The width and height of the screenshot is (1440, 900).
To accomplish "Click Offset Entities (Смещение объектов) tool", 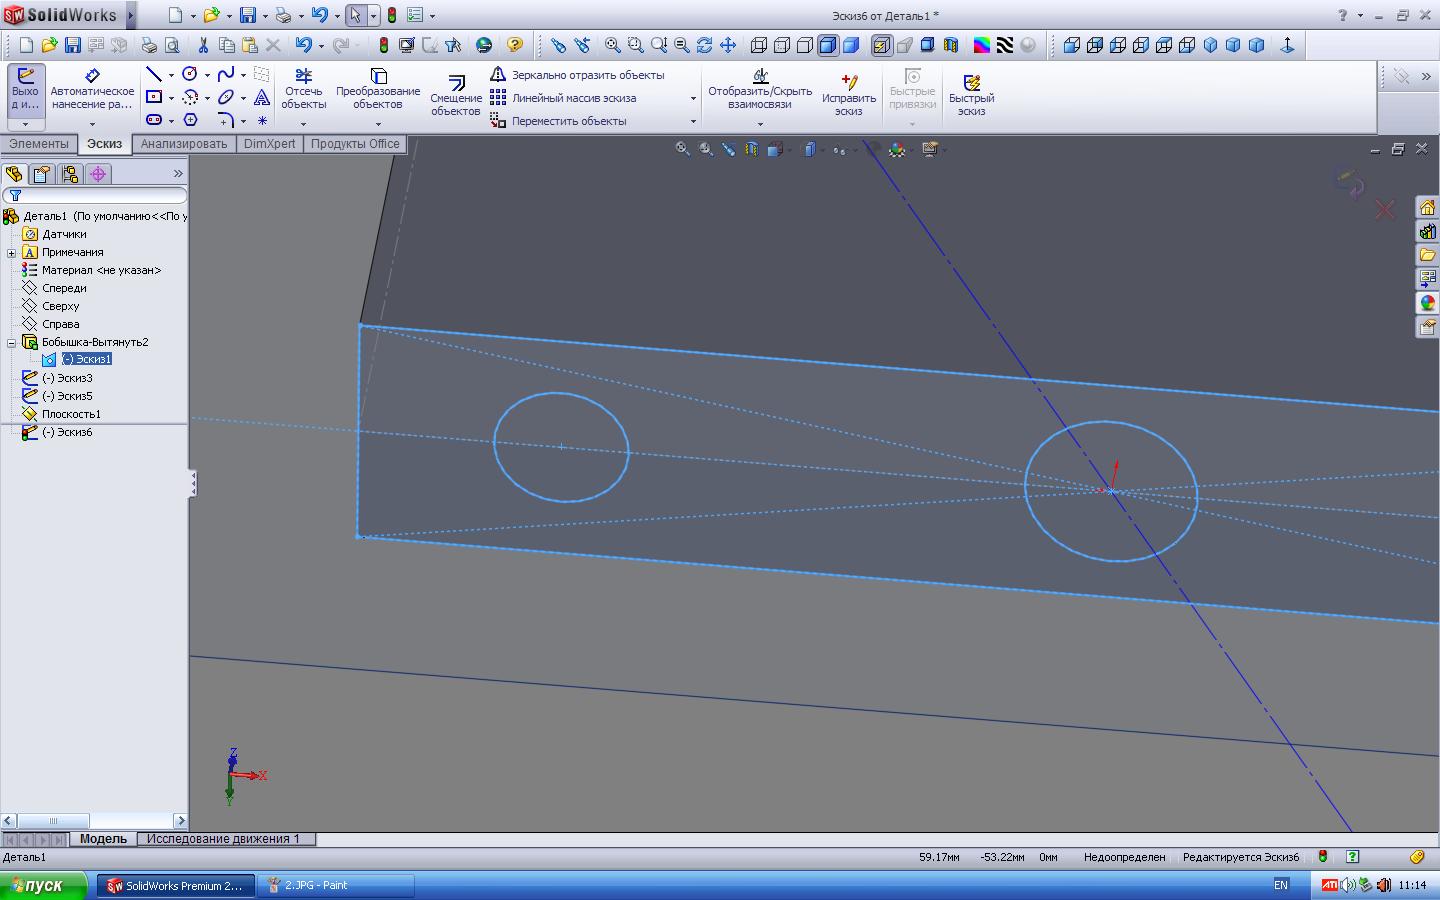I will 456,96.
